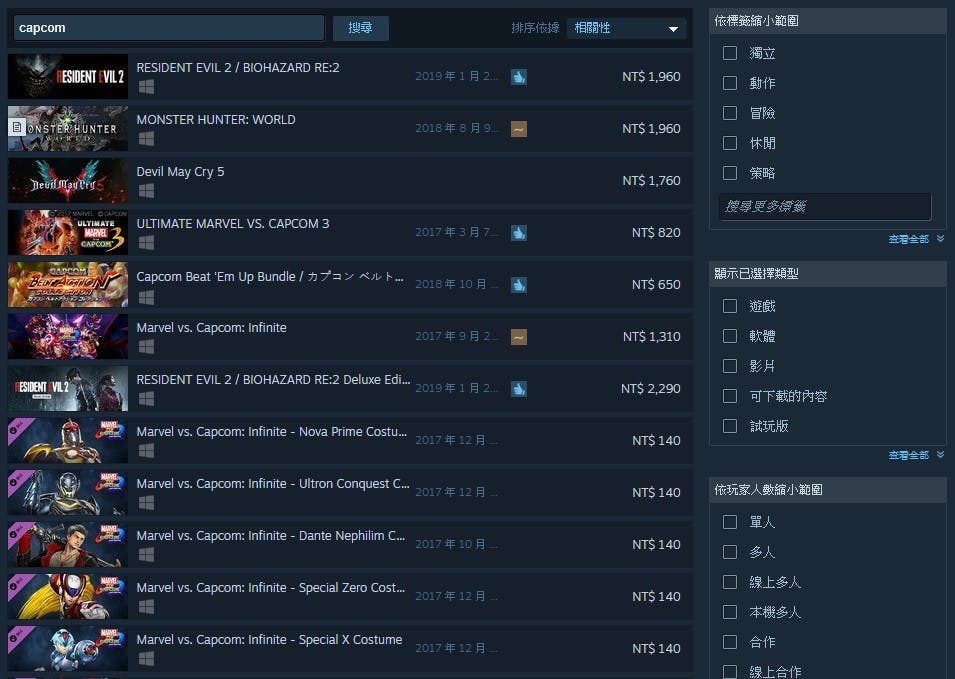This screenshot has height=679, width=955.
Task: Click Windows icon under ULTIMATE MARVEL VS. CAPCOM 3
Action: click(146, 242)
